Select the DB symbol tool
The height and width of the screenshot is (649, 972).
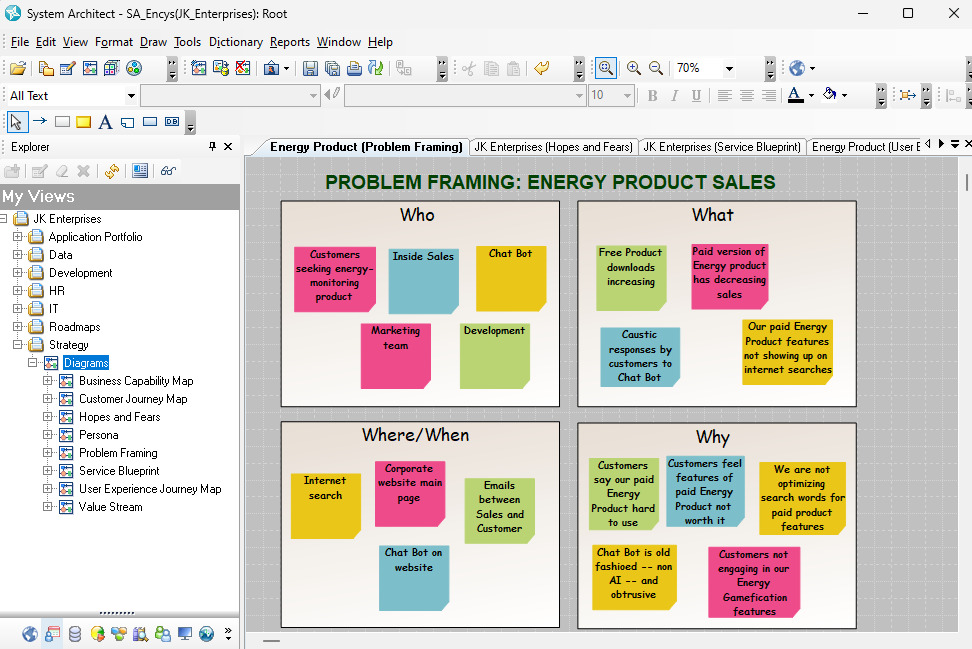tap(172, 121)
